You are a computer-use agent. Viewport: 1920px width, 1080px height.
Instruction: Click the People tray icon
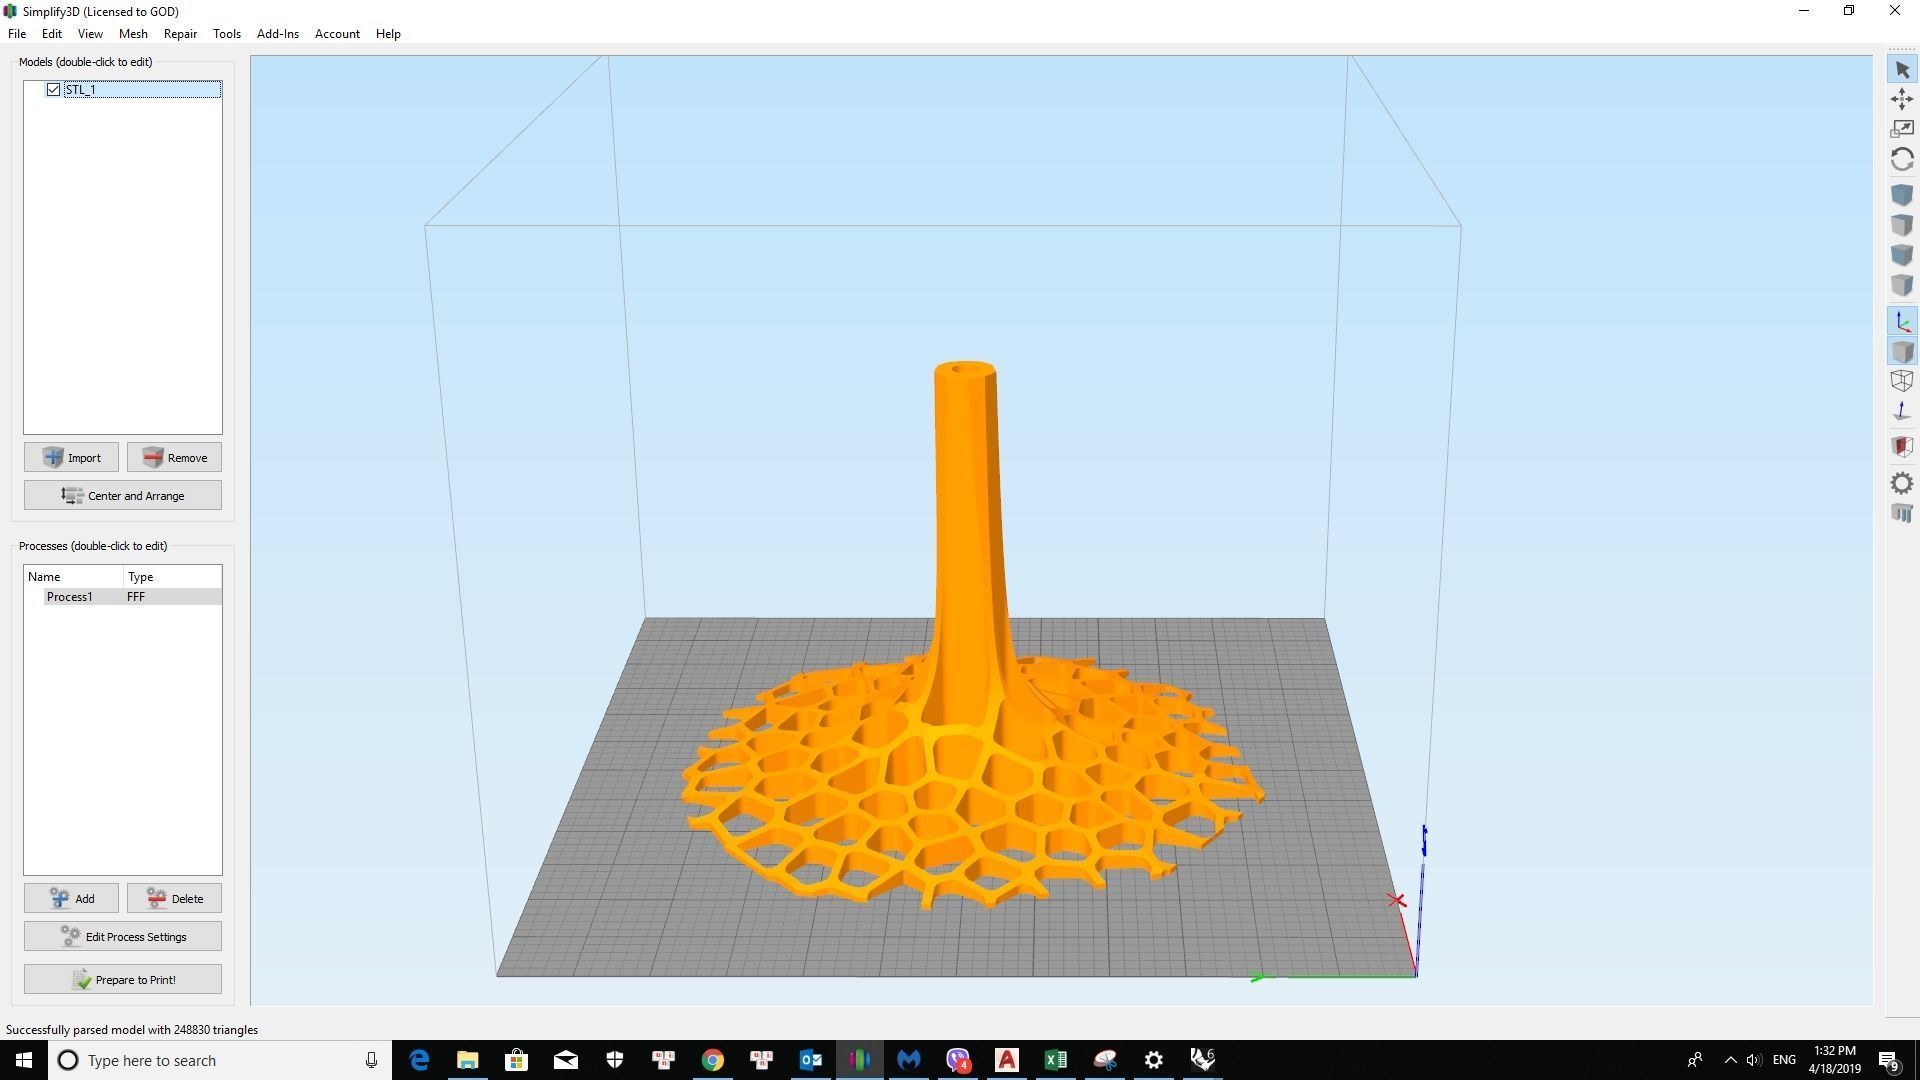coord(1695,1060)
